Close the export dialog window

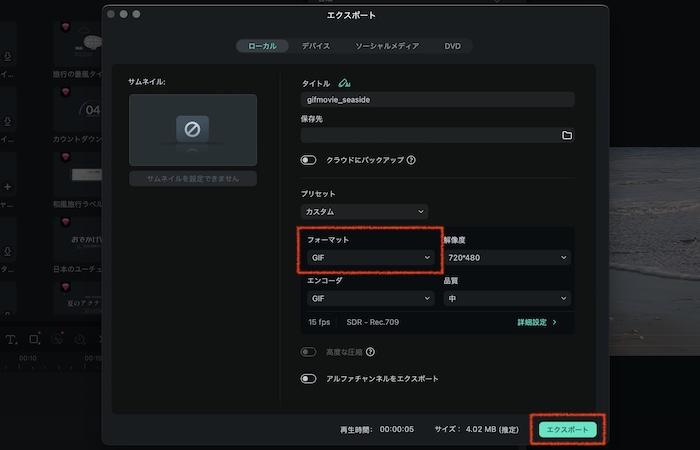[111, 14]
